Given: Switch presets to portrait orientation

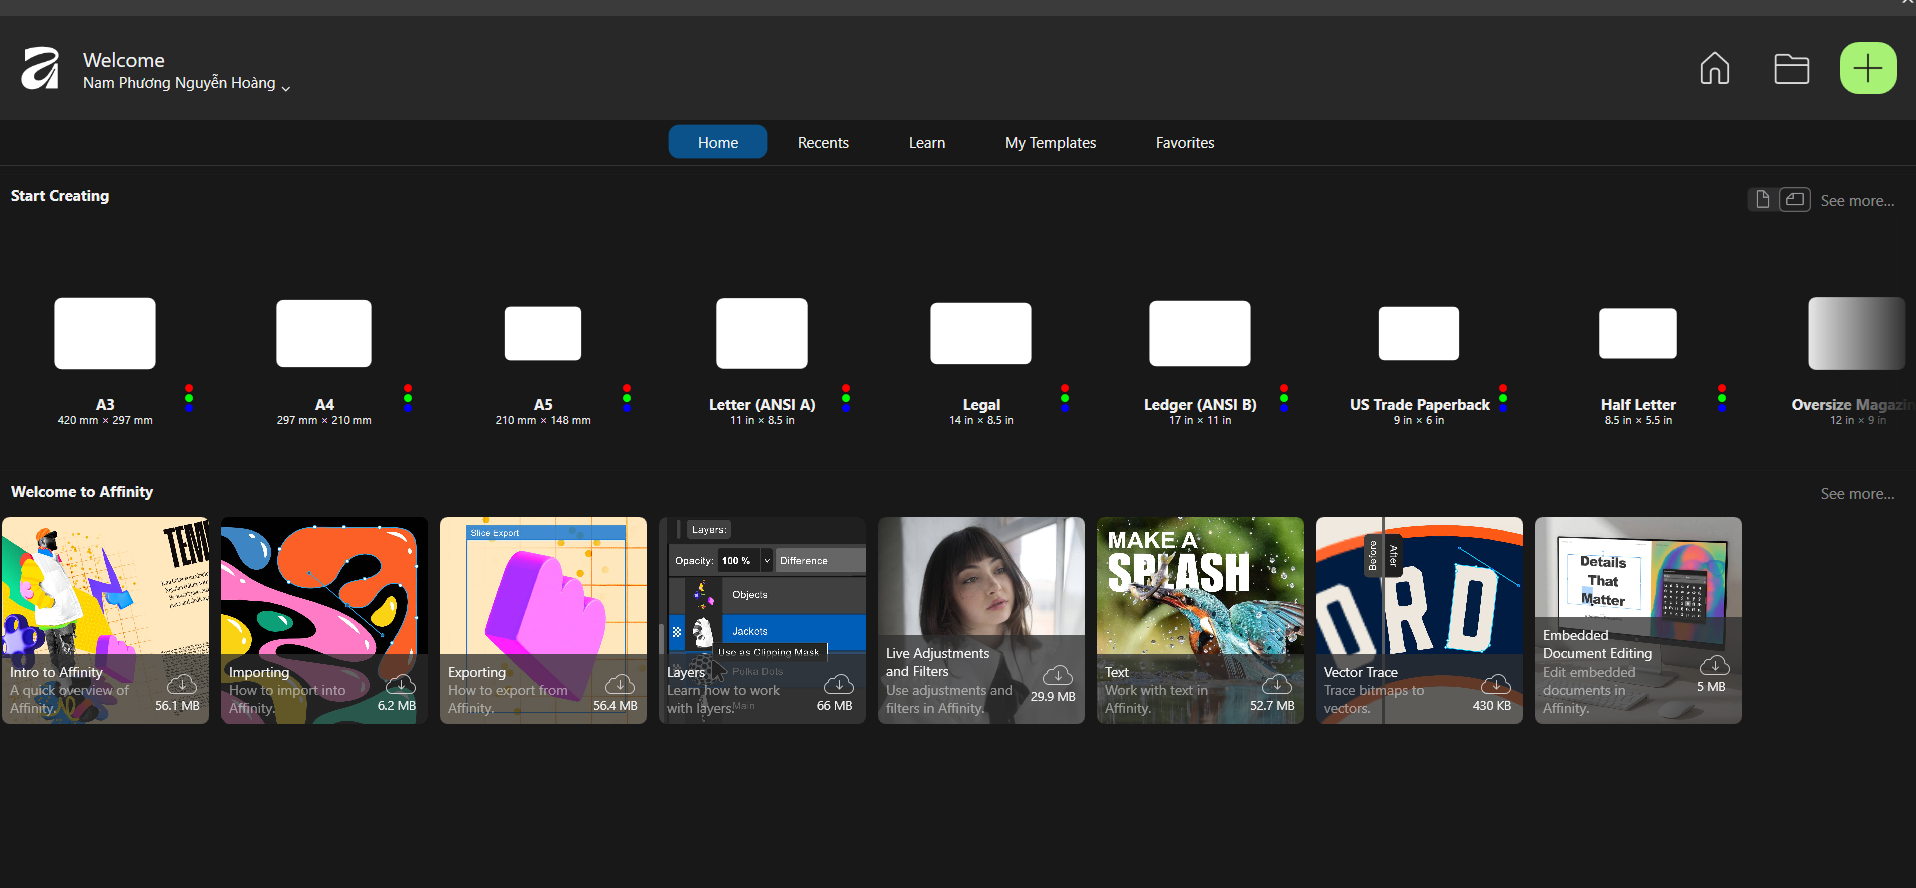Looking at the screenshot, I should coord(1762,200).
